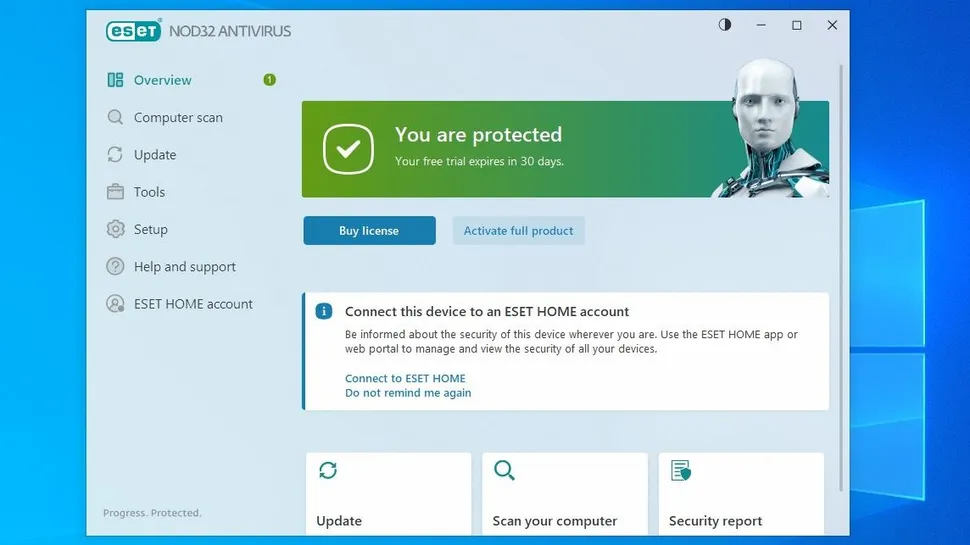Click the Help and support question icon
970x545 pixels.
pyautogui.click(x=115, y=267)
